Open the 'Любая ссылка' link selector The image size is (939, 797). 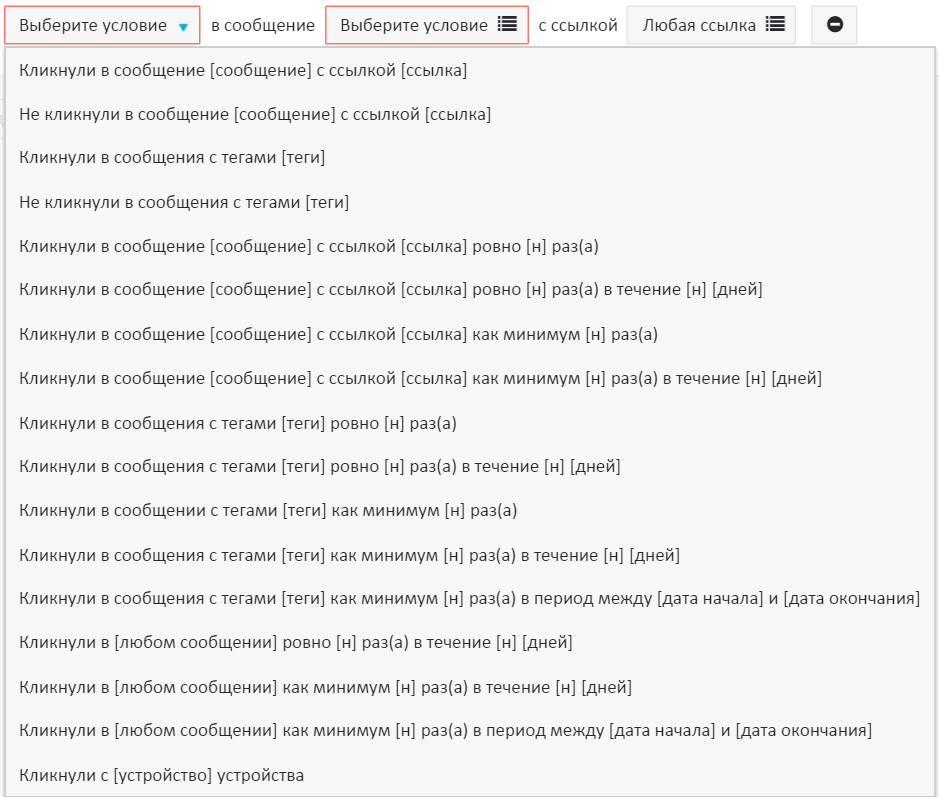click(711, 25)
